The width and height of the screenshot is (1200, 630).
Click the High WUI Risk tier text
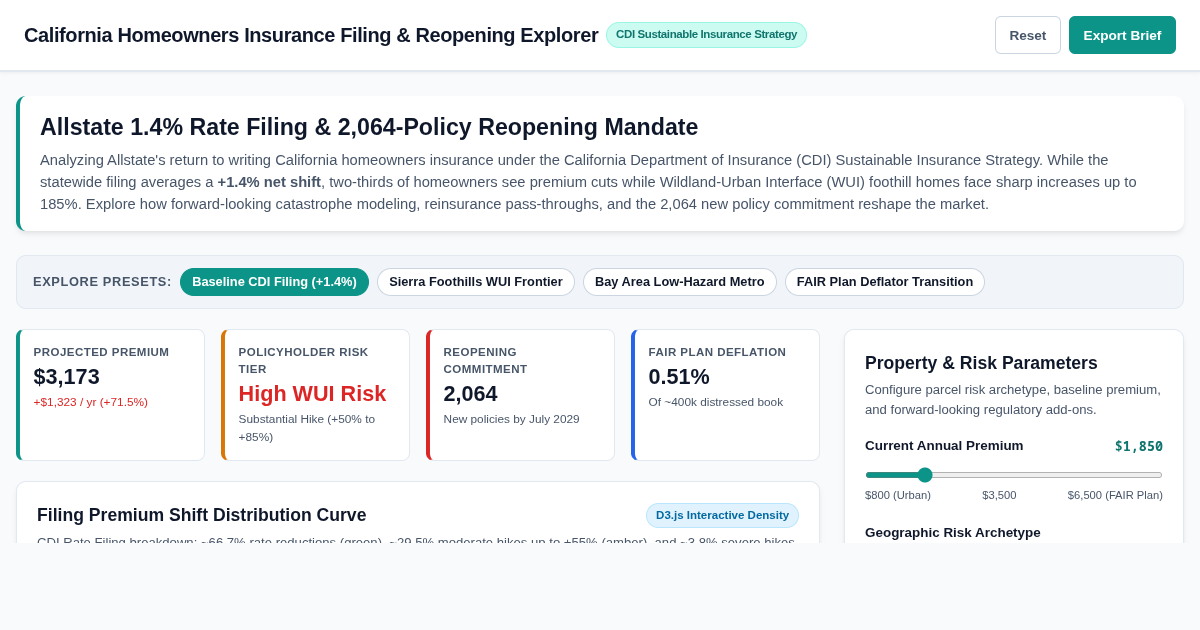[312, 394]
